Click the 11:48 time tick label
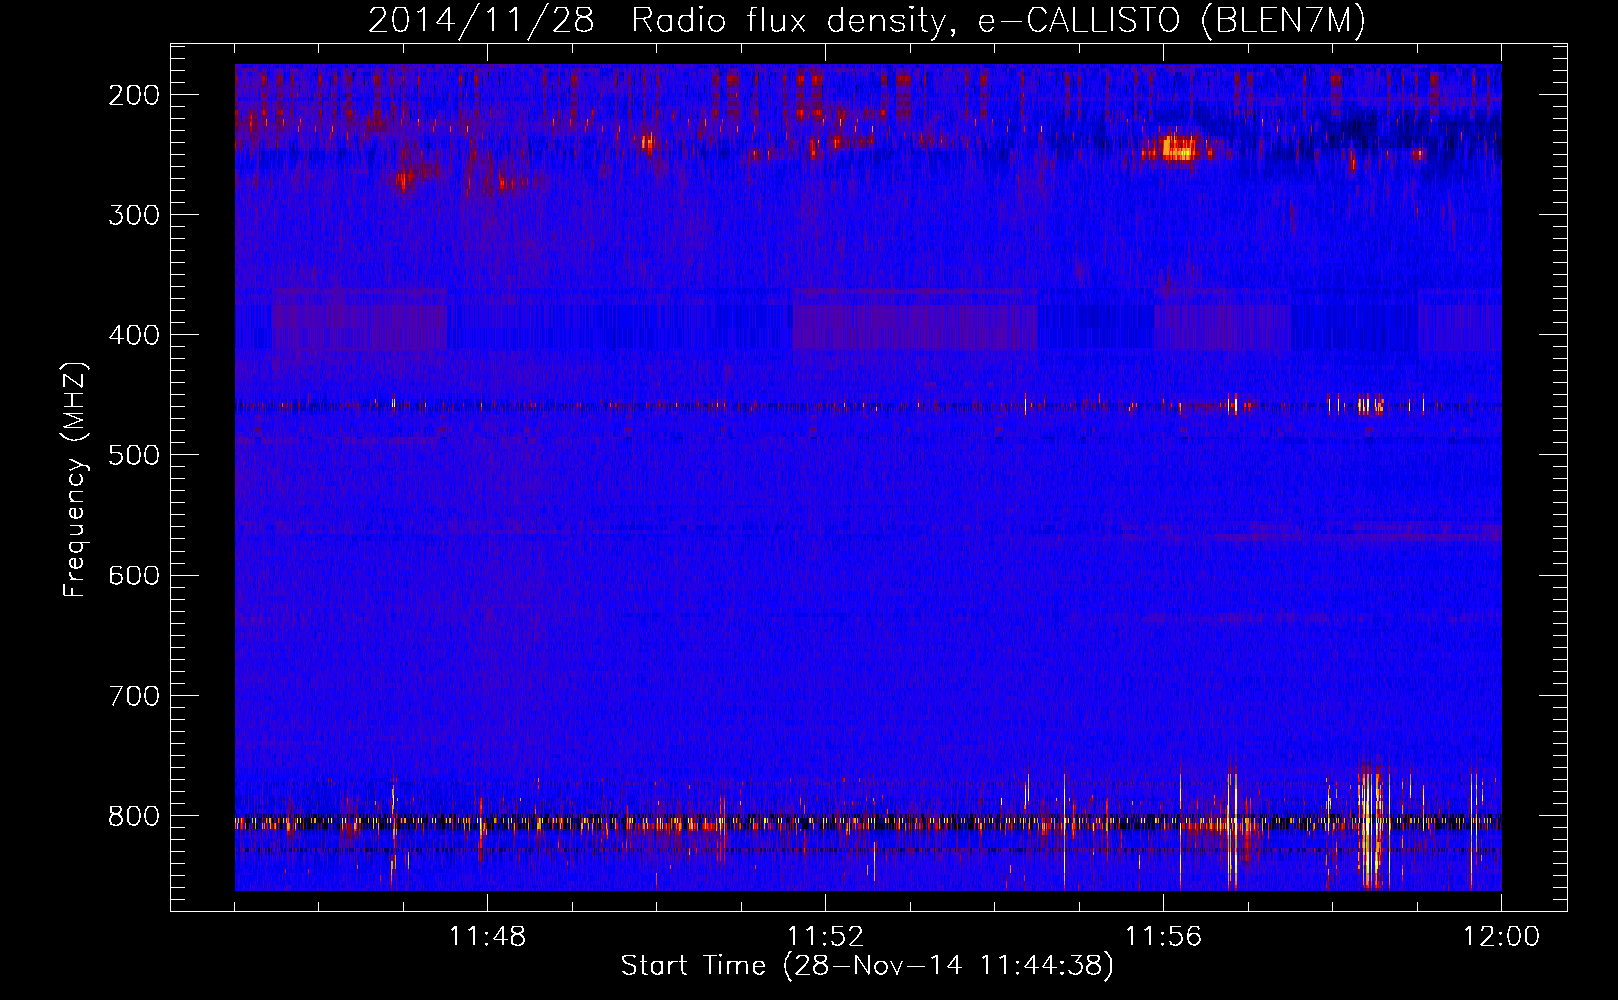This screenshot has height=1000, width=1618. coord(487,937)
